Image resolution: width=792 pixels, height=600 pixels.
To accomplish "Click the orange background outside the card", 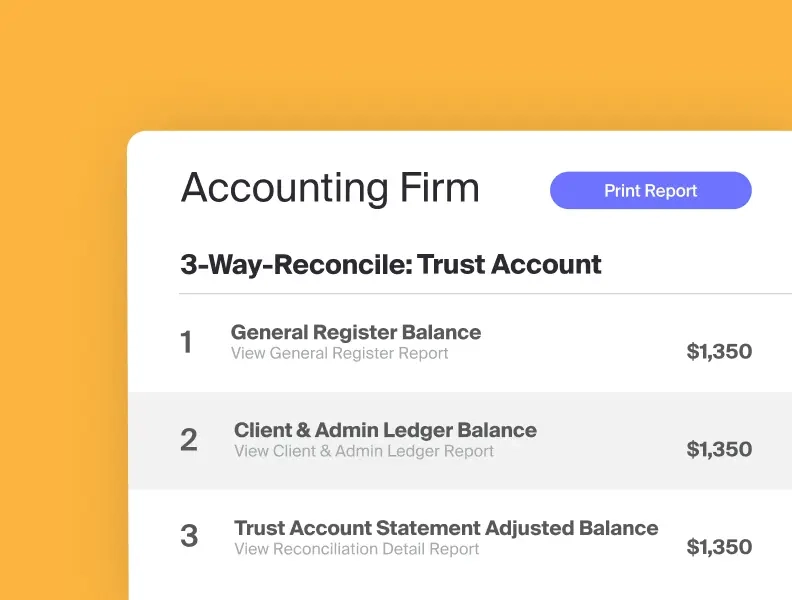I will click(60, 300).
